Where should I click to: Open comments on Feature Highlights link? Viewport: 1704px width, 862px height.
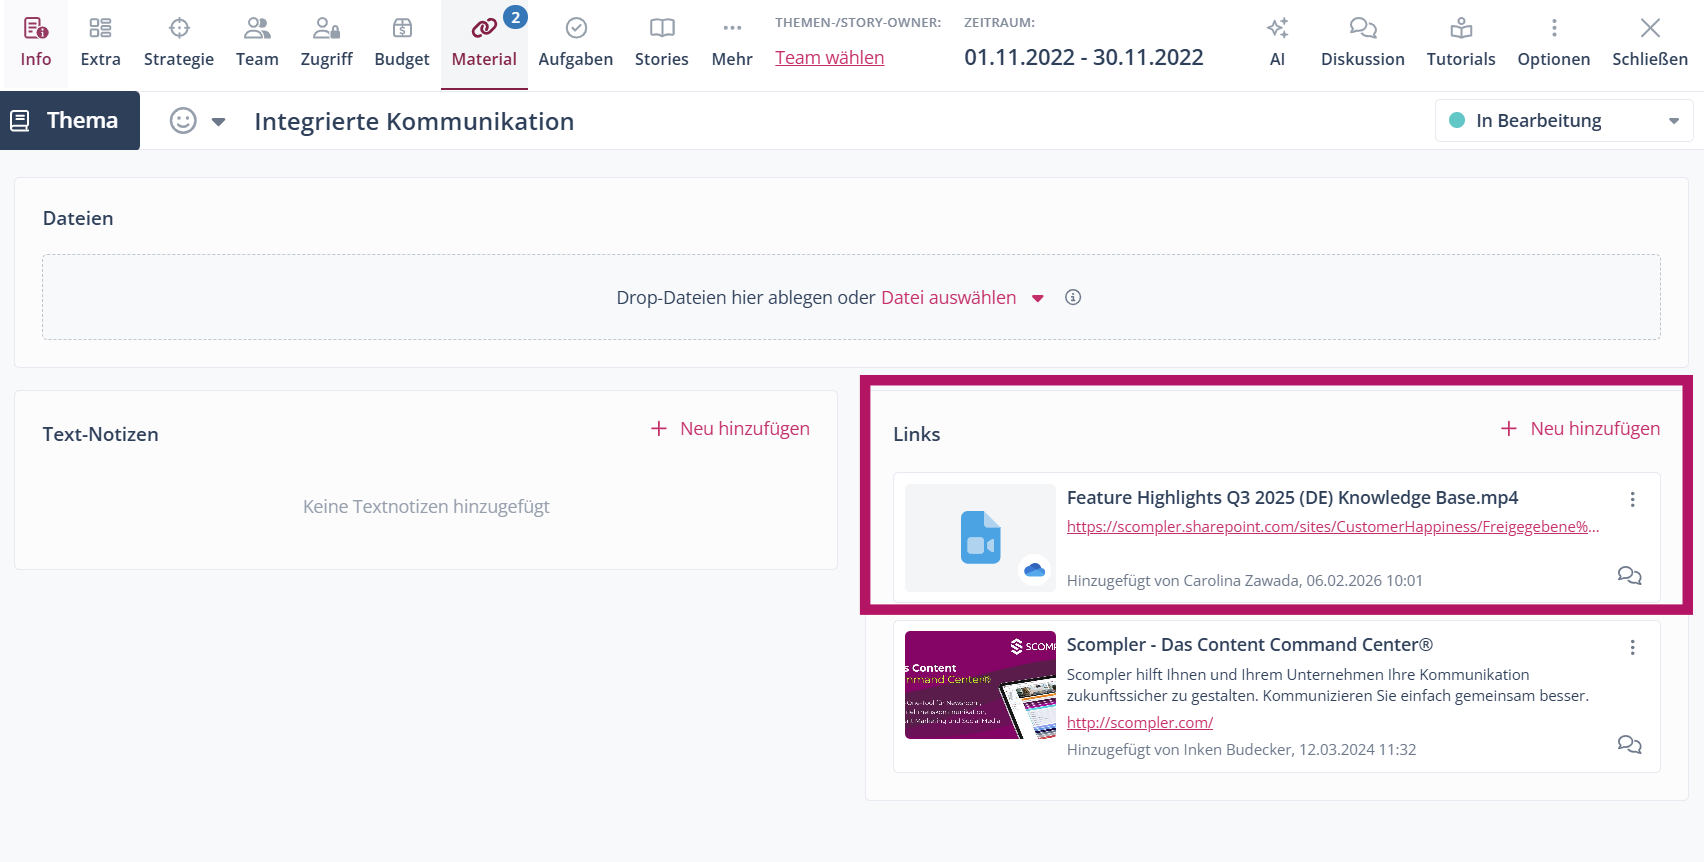(1629, 576)
